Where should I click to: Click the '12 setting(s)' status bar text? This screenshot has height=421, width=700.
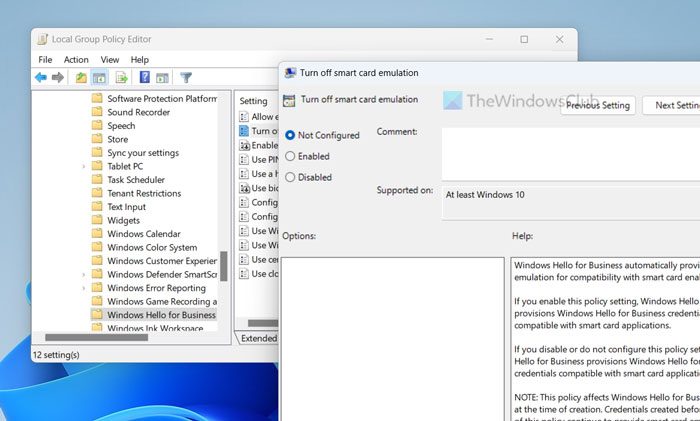pyautogui.click(x=56, y=355)
